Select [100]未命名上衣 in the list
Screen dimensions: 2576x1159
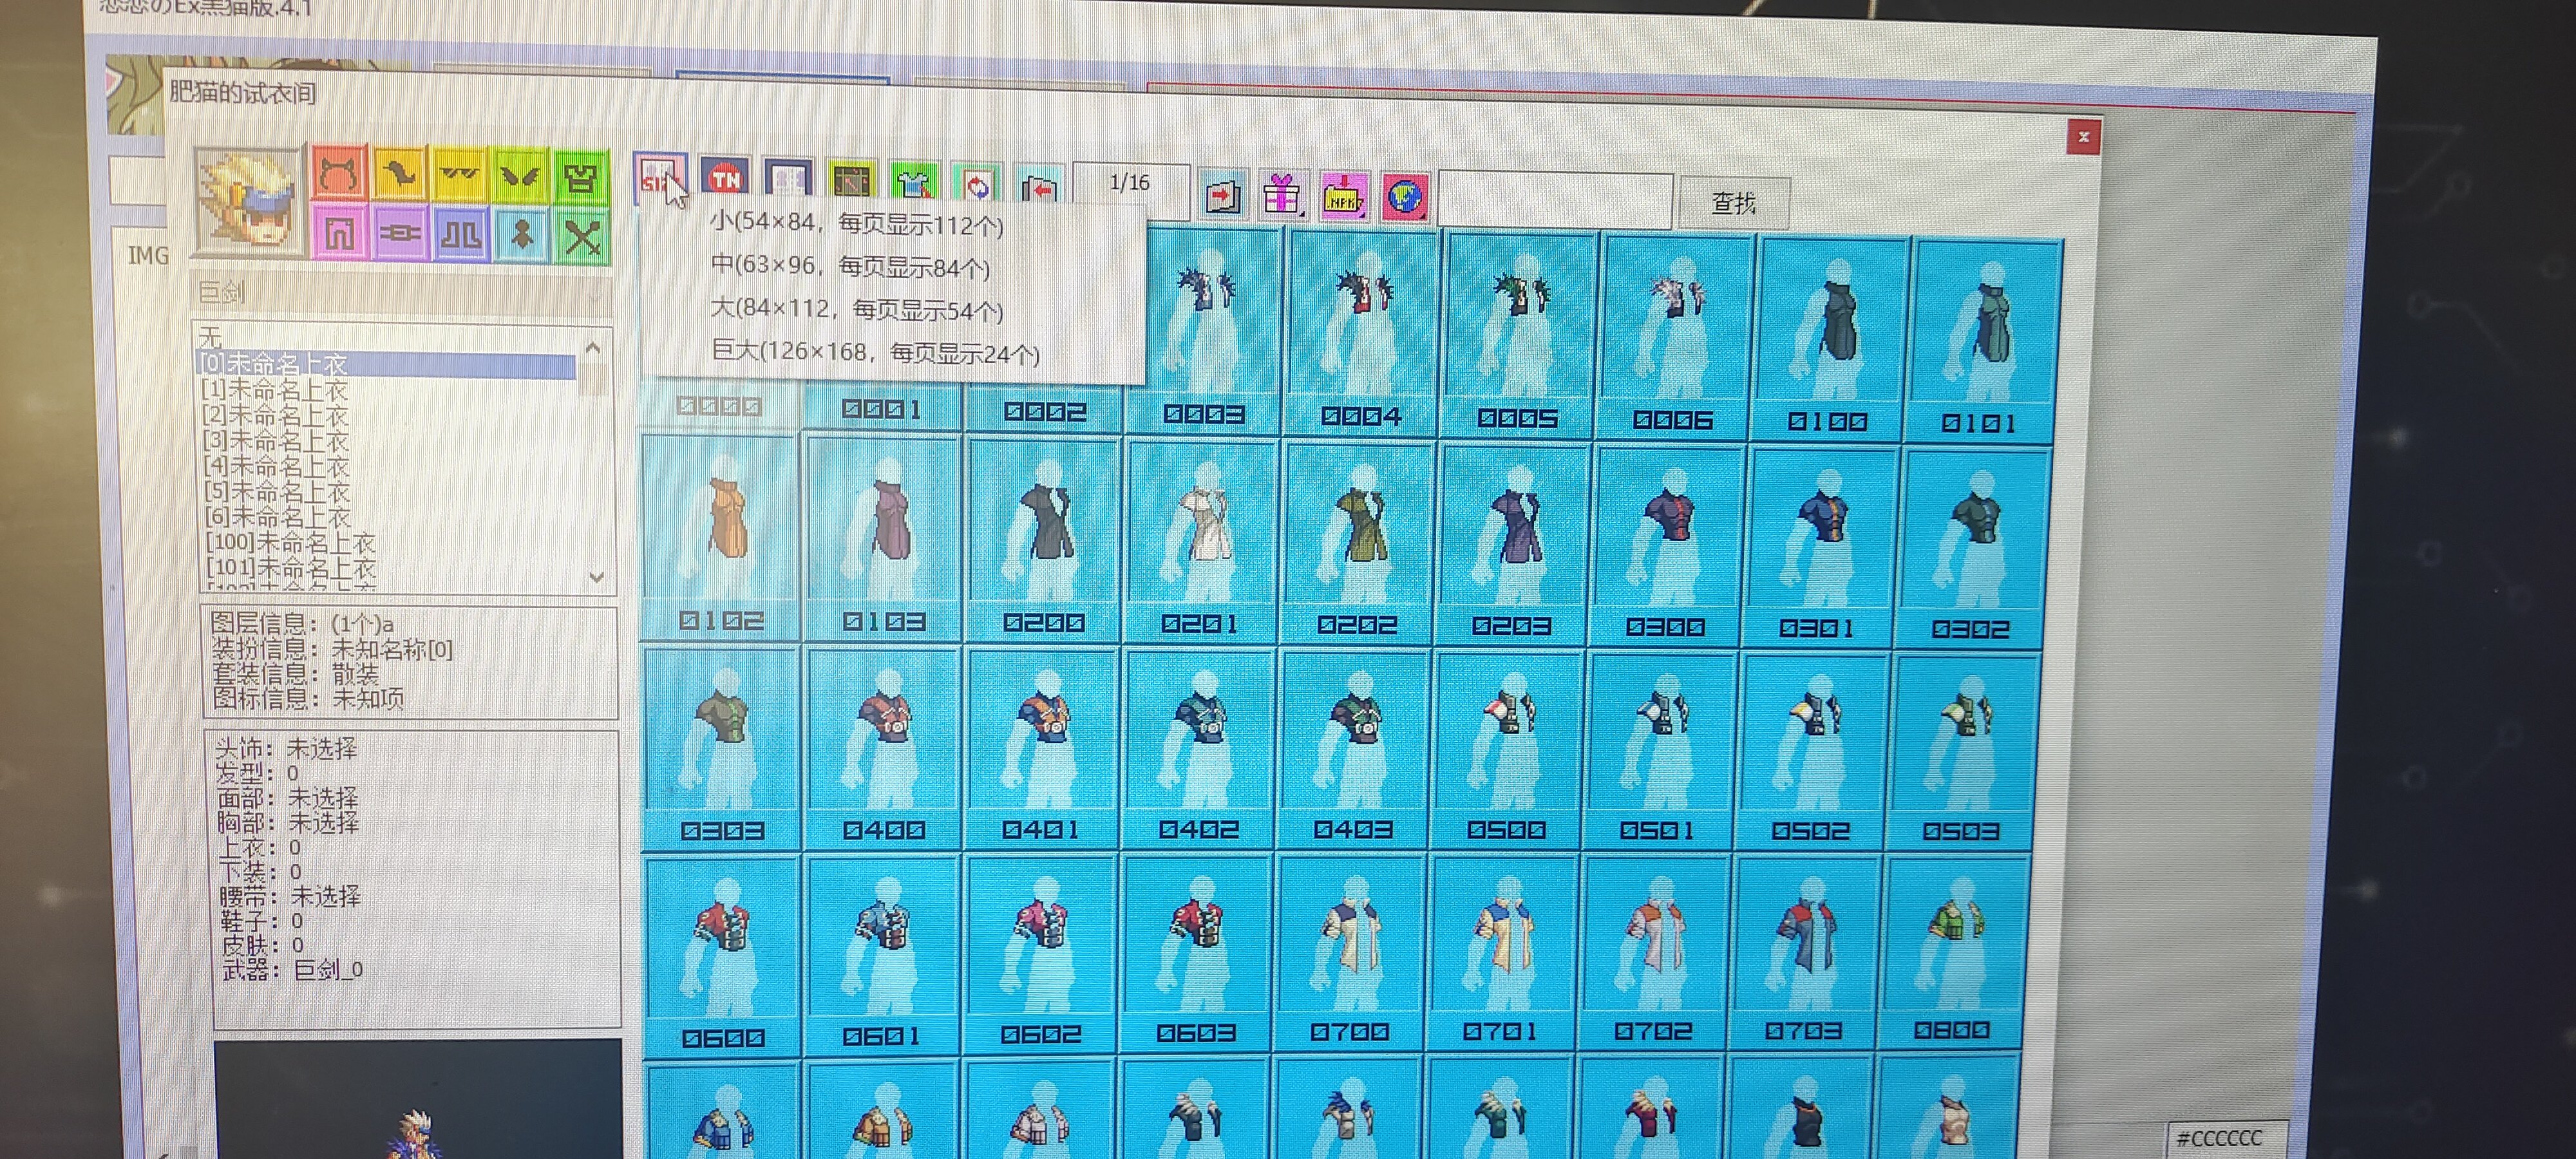[x=290, y=543]
